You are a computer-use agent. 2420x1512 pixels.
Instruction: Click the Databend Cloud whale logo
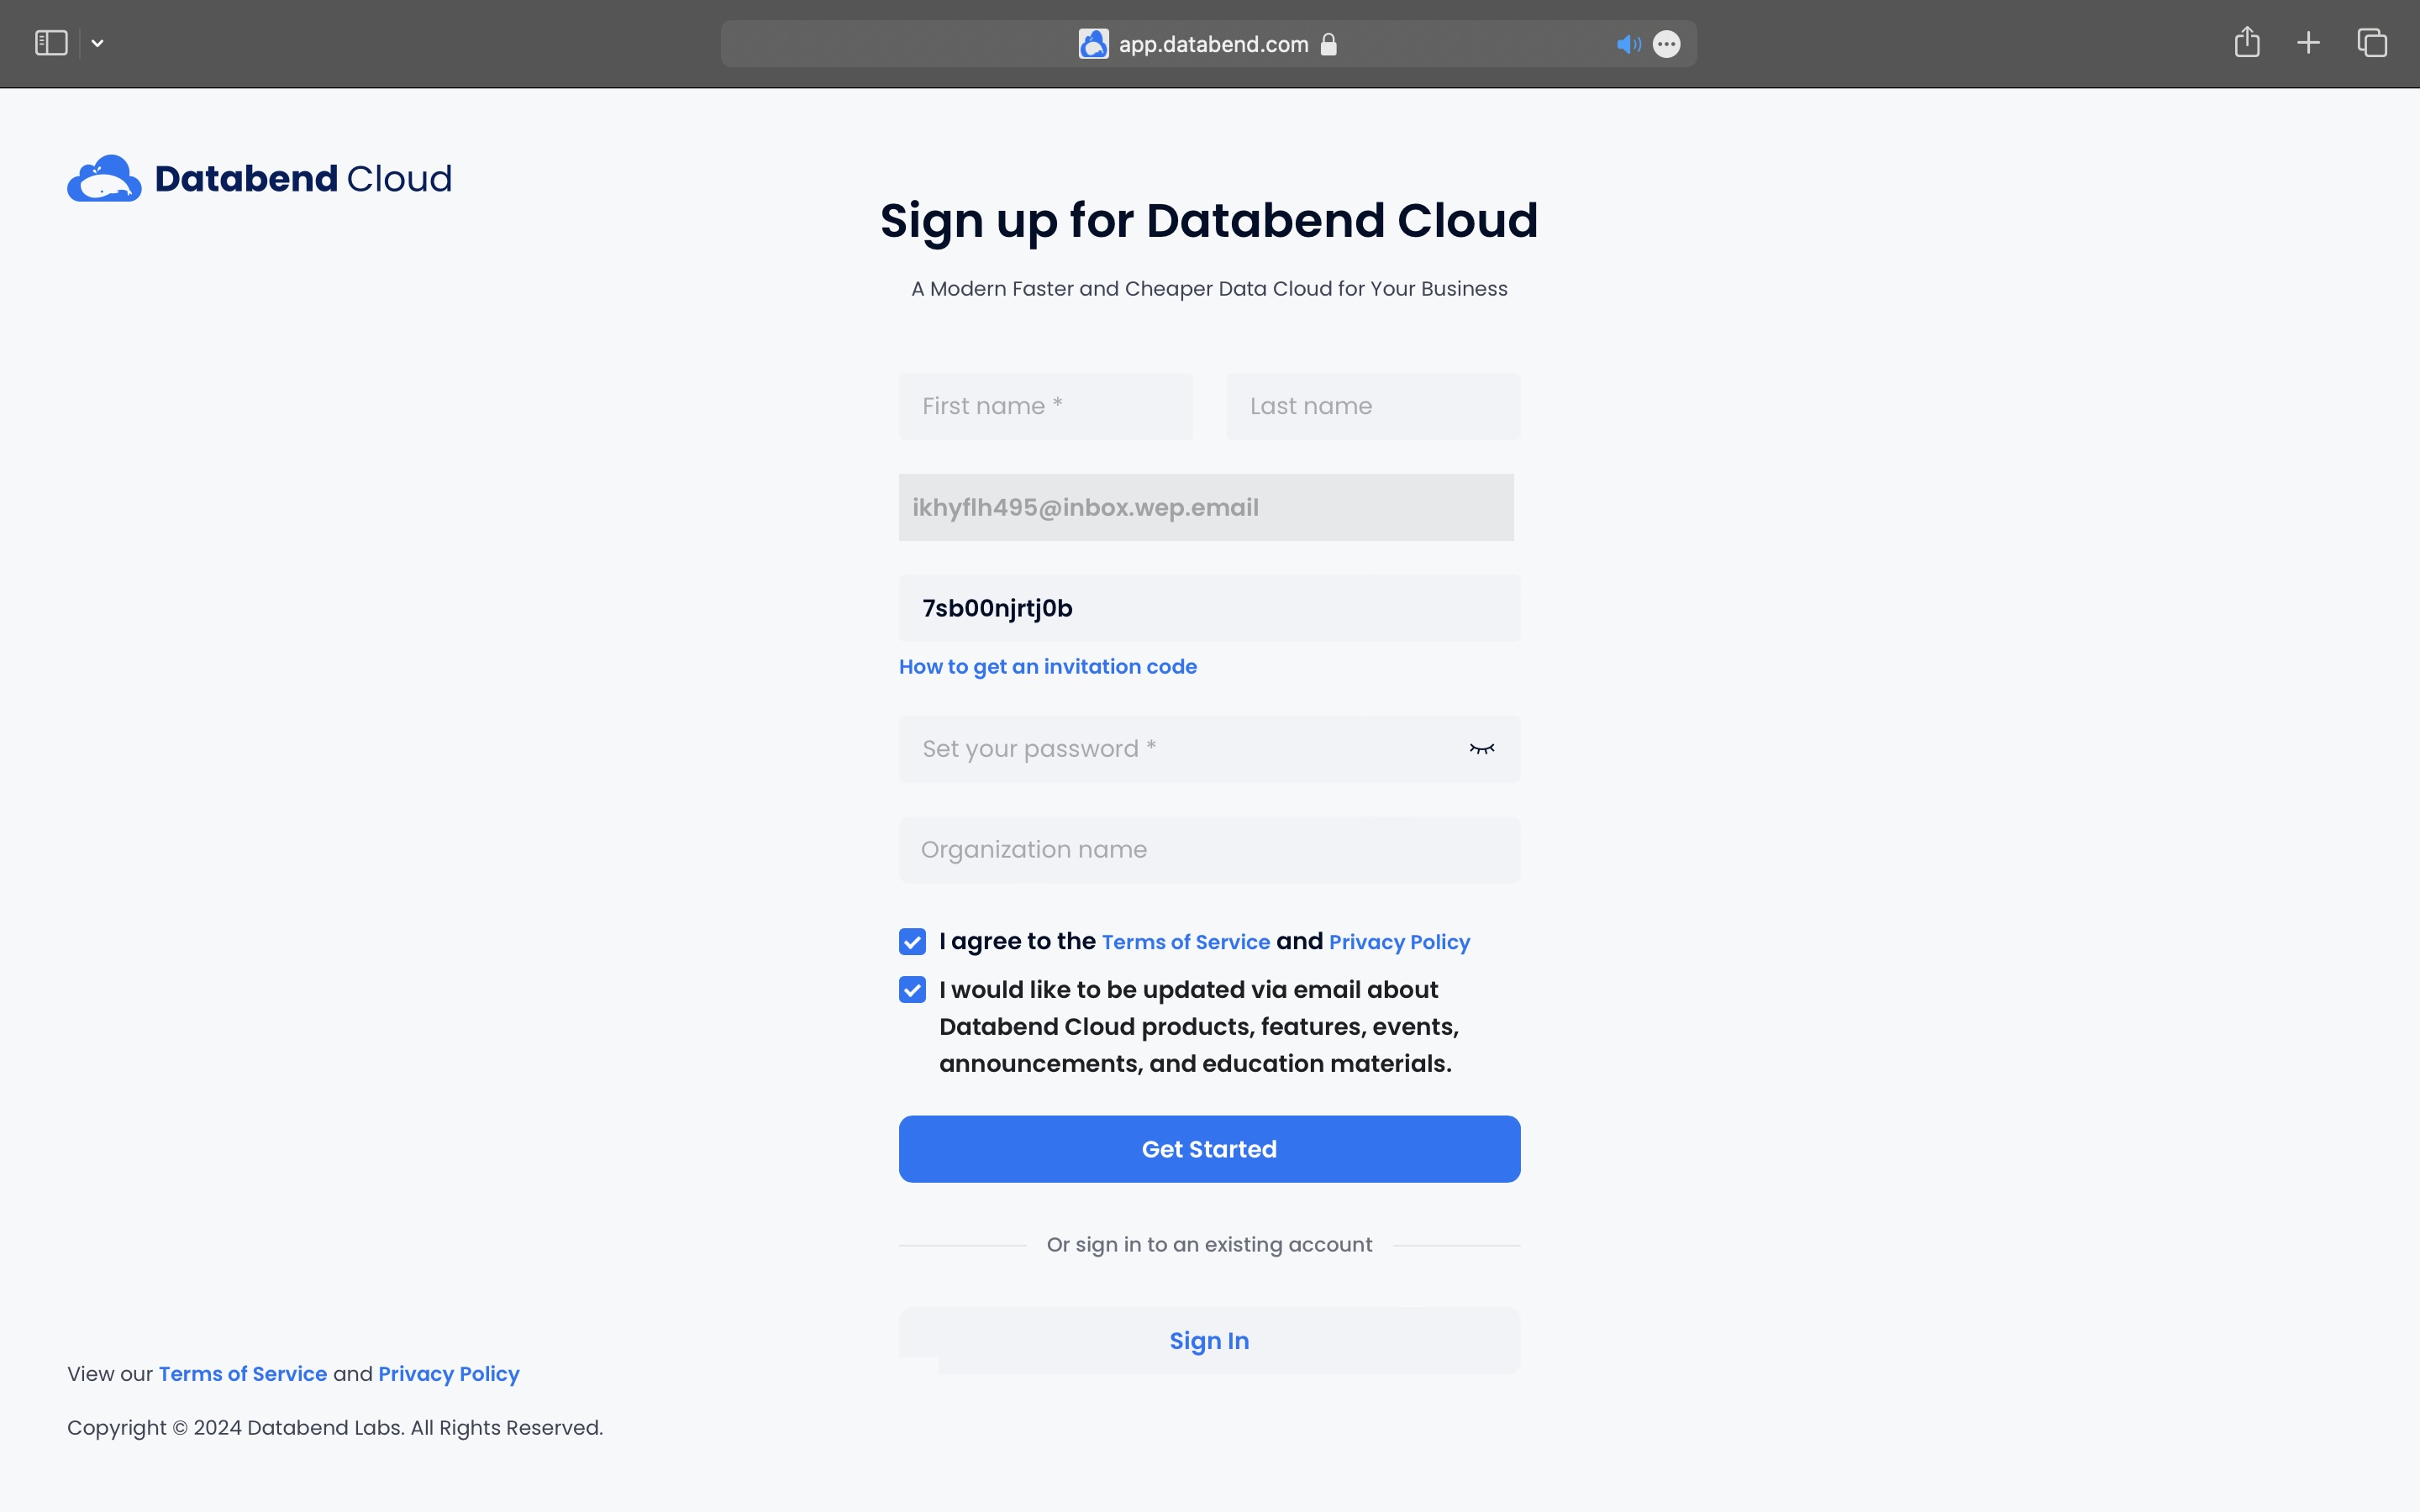click(x=104, y=178)
